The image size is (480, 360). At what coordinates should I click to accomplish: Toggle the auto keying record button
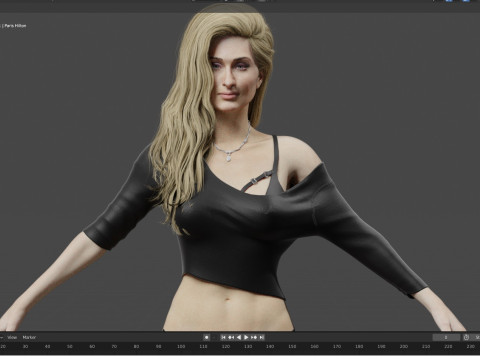(207, 337)
